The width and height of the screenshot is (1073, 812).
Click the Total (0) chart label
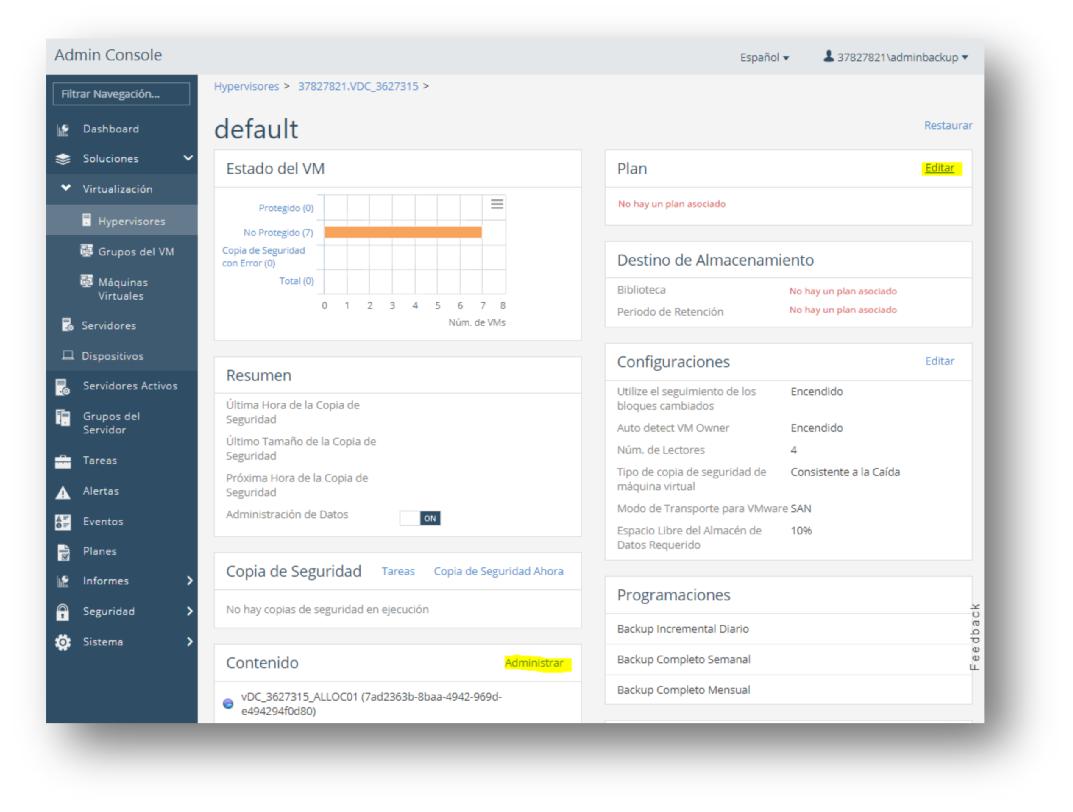[296, 280]
